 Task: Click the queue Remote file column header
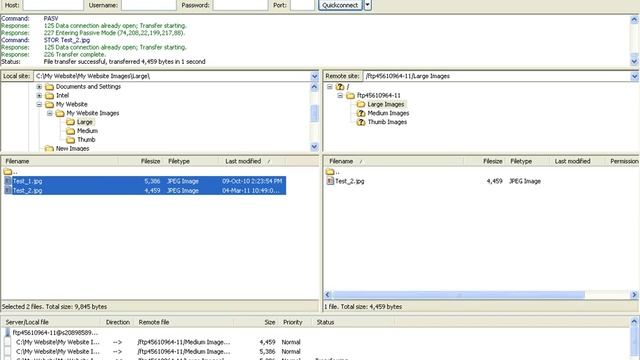(184, 322)
